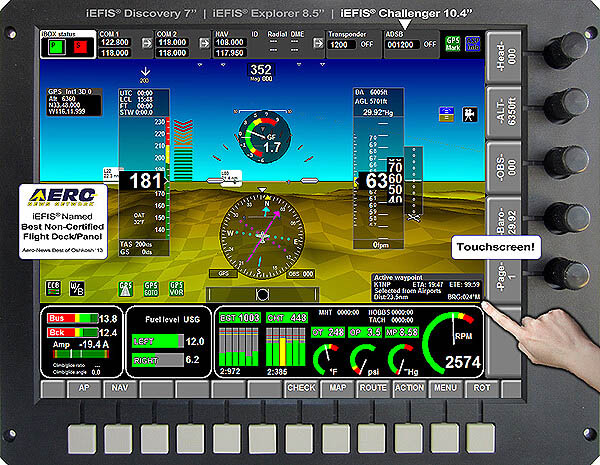This screenshot has height=465, width=600.
Task: Select the transponder code 1200 field
Action: tap(344, 45)
